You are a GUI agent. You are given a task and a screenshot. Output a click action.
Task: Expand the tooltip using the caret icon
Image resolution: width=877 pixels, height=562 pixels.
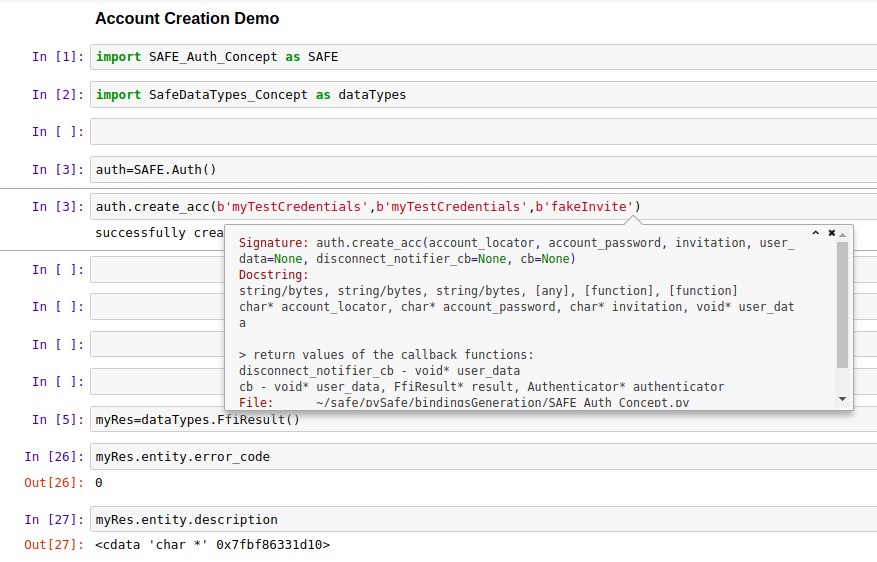pyautogui.click(x=816, y=232)
